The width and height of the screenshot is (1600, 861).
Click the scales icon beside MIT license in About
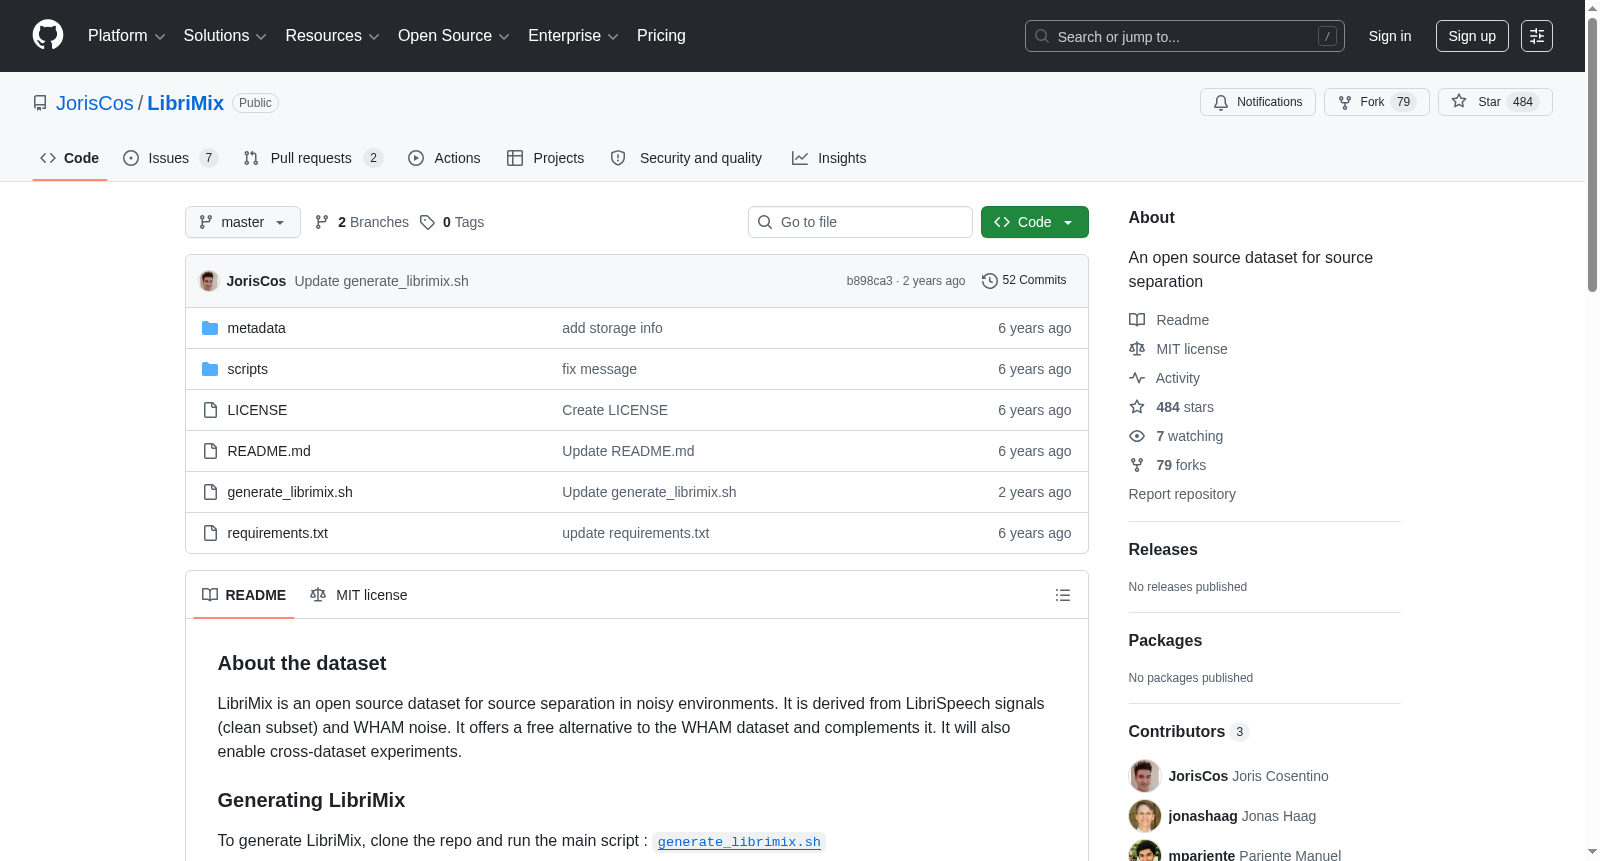pyautogui.click(x=1137, y=349)
